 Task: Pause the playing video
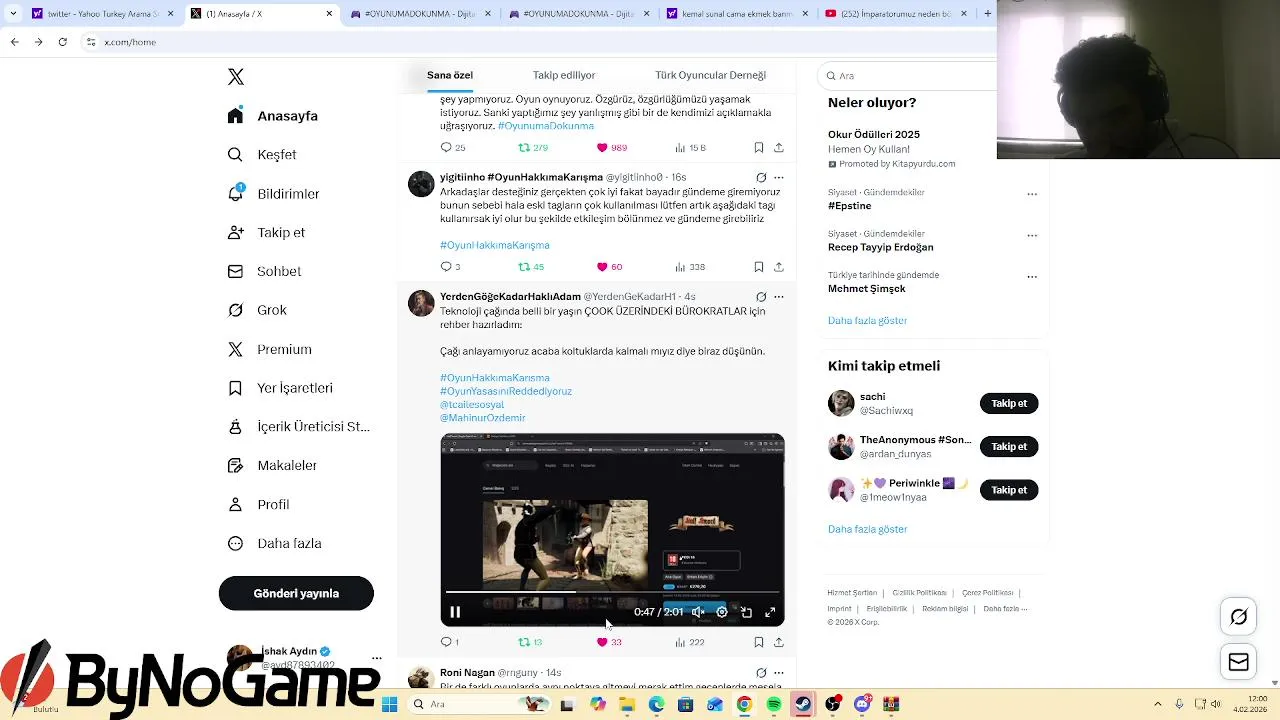coord(455,612)
